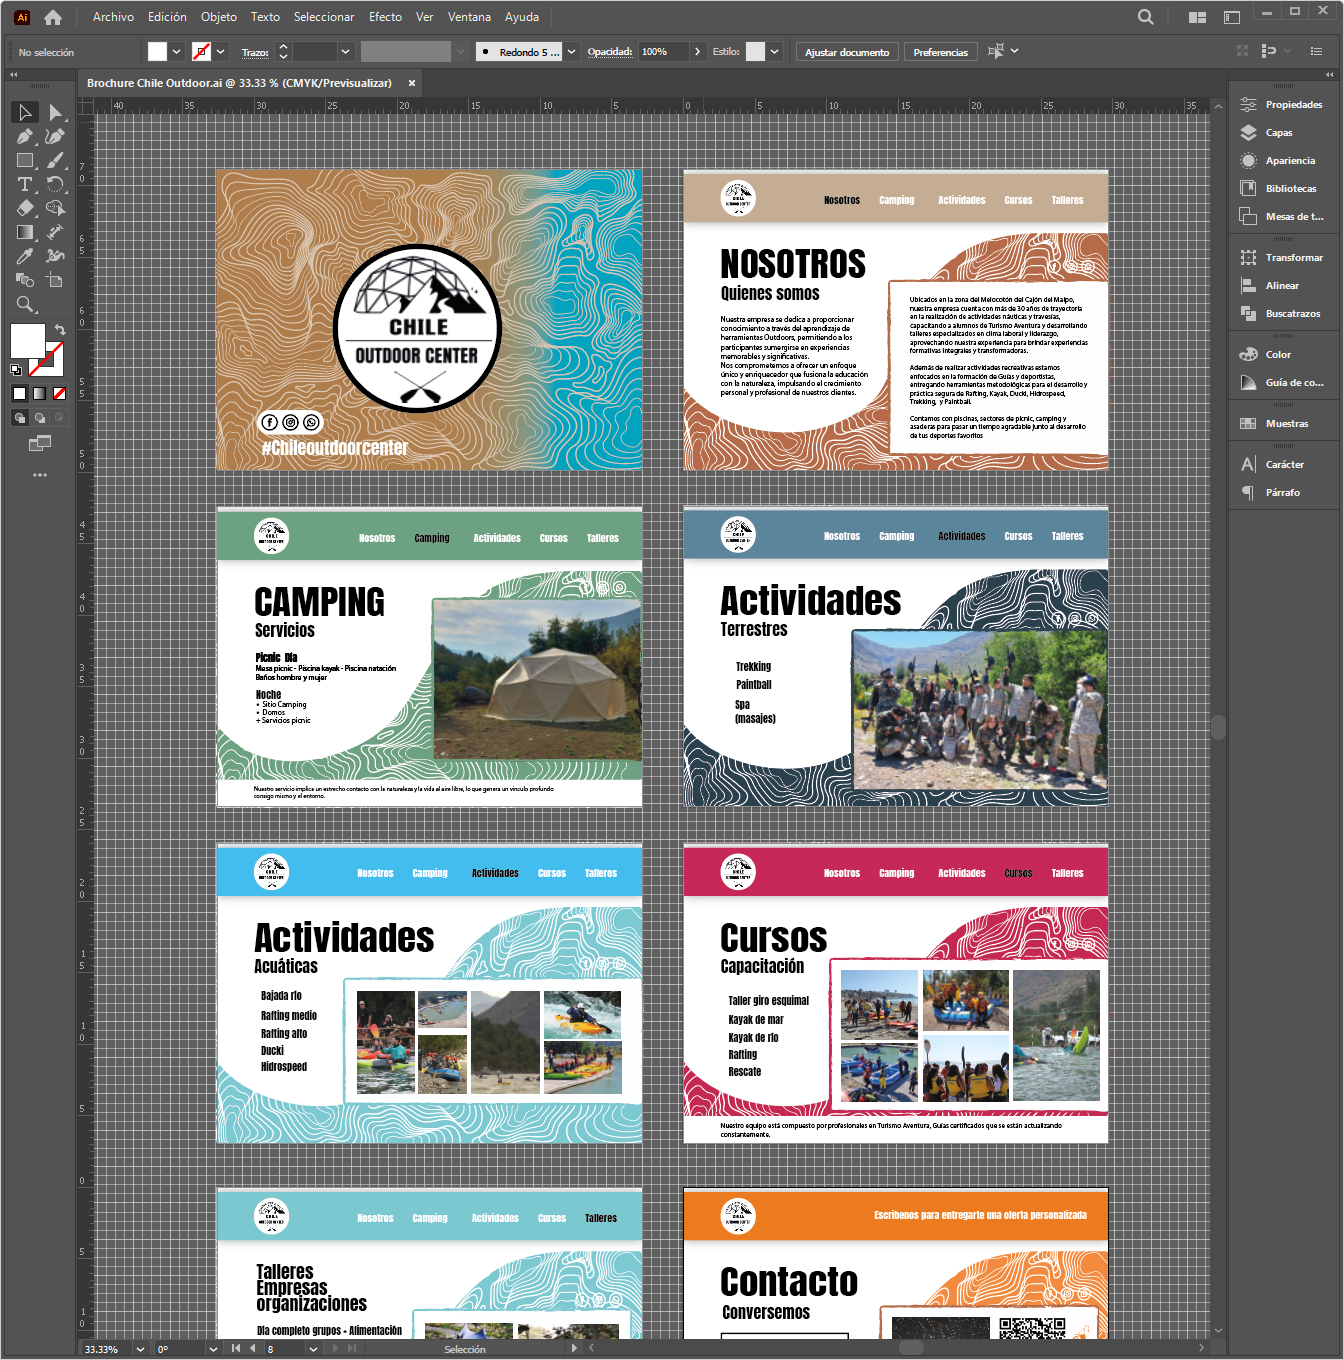Image resolution: width=1344 pixels, height=1360 pixels.
Task: Open the Estilo graphic style dropdown
Action: (775, 52)
